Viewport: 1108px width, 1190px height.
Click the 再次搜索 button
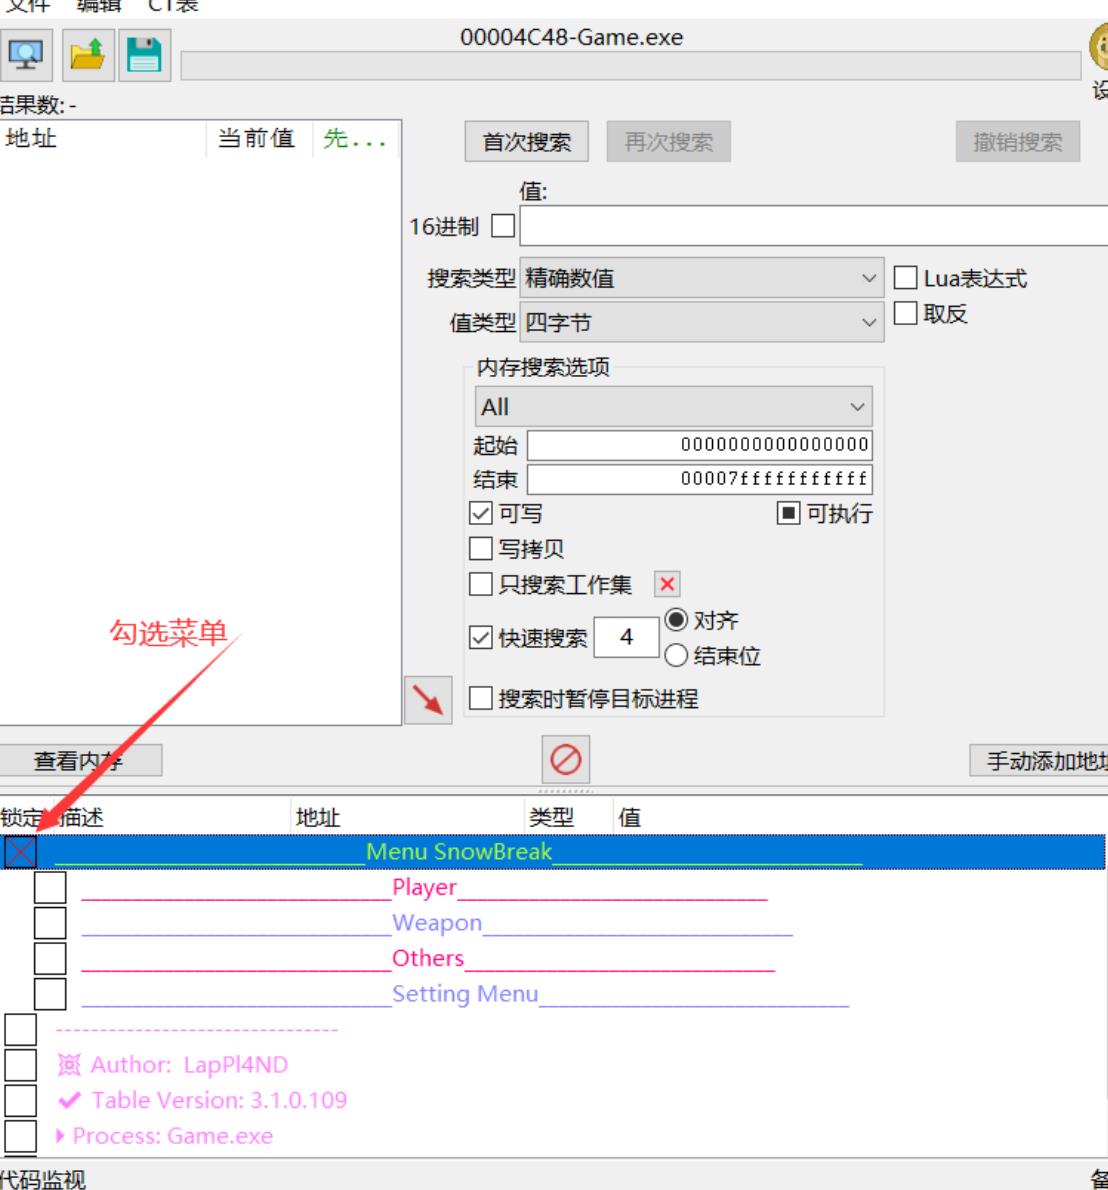[x=669, y=141]
